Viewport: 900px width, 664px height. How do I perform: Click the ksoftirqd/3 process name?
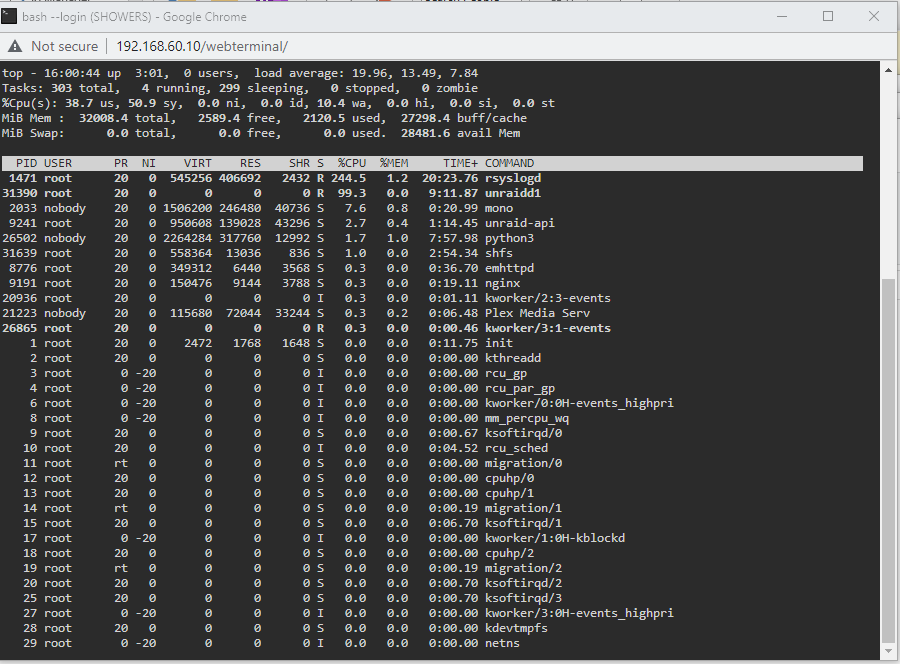[x=523, y=598]
